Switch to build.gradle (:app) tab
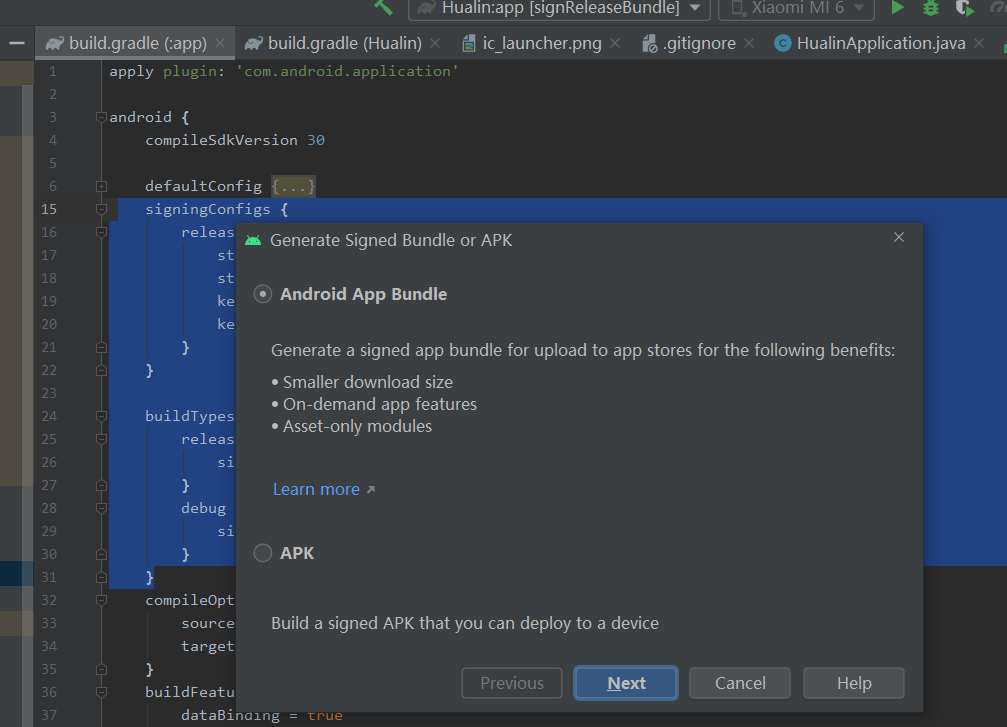This screenshot has height=727, width=1007. point(137,43)
